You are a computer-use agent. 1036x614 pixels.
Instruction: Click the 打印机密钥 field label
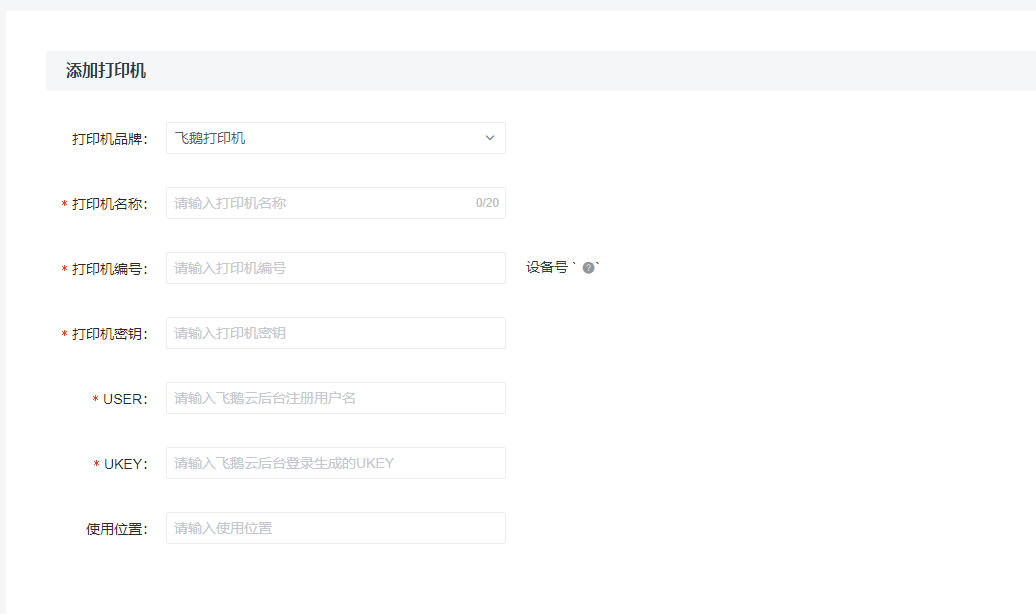pyautogui.click(x=109, y=334)
